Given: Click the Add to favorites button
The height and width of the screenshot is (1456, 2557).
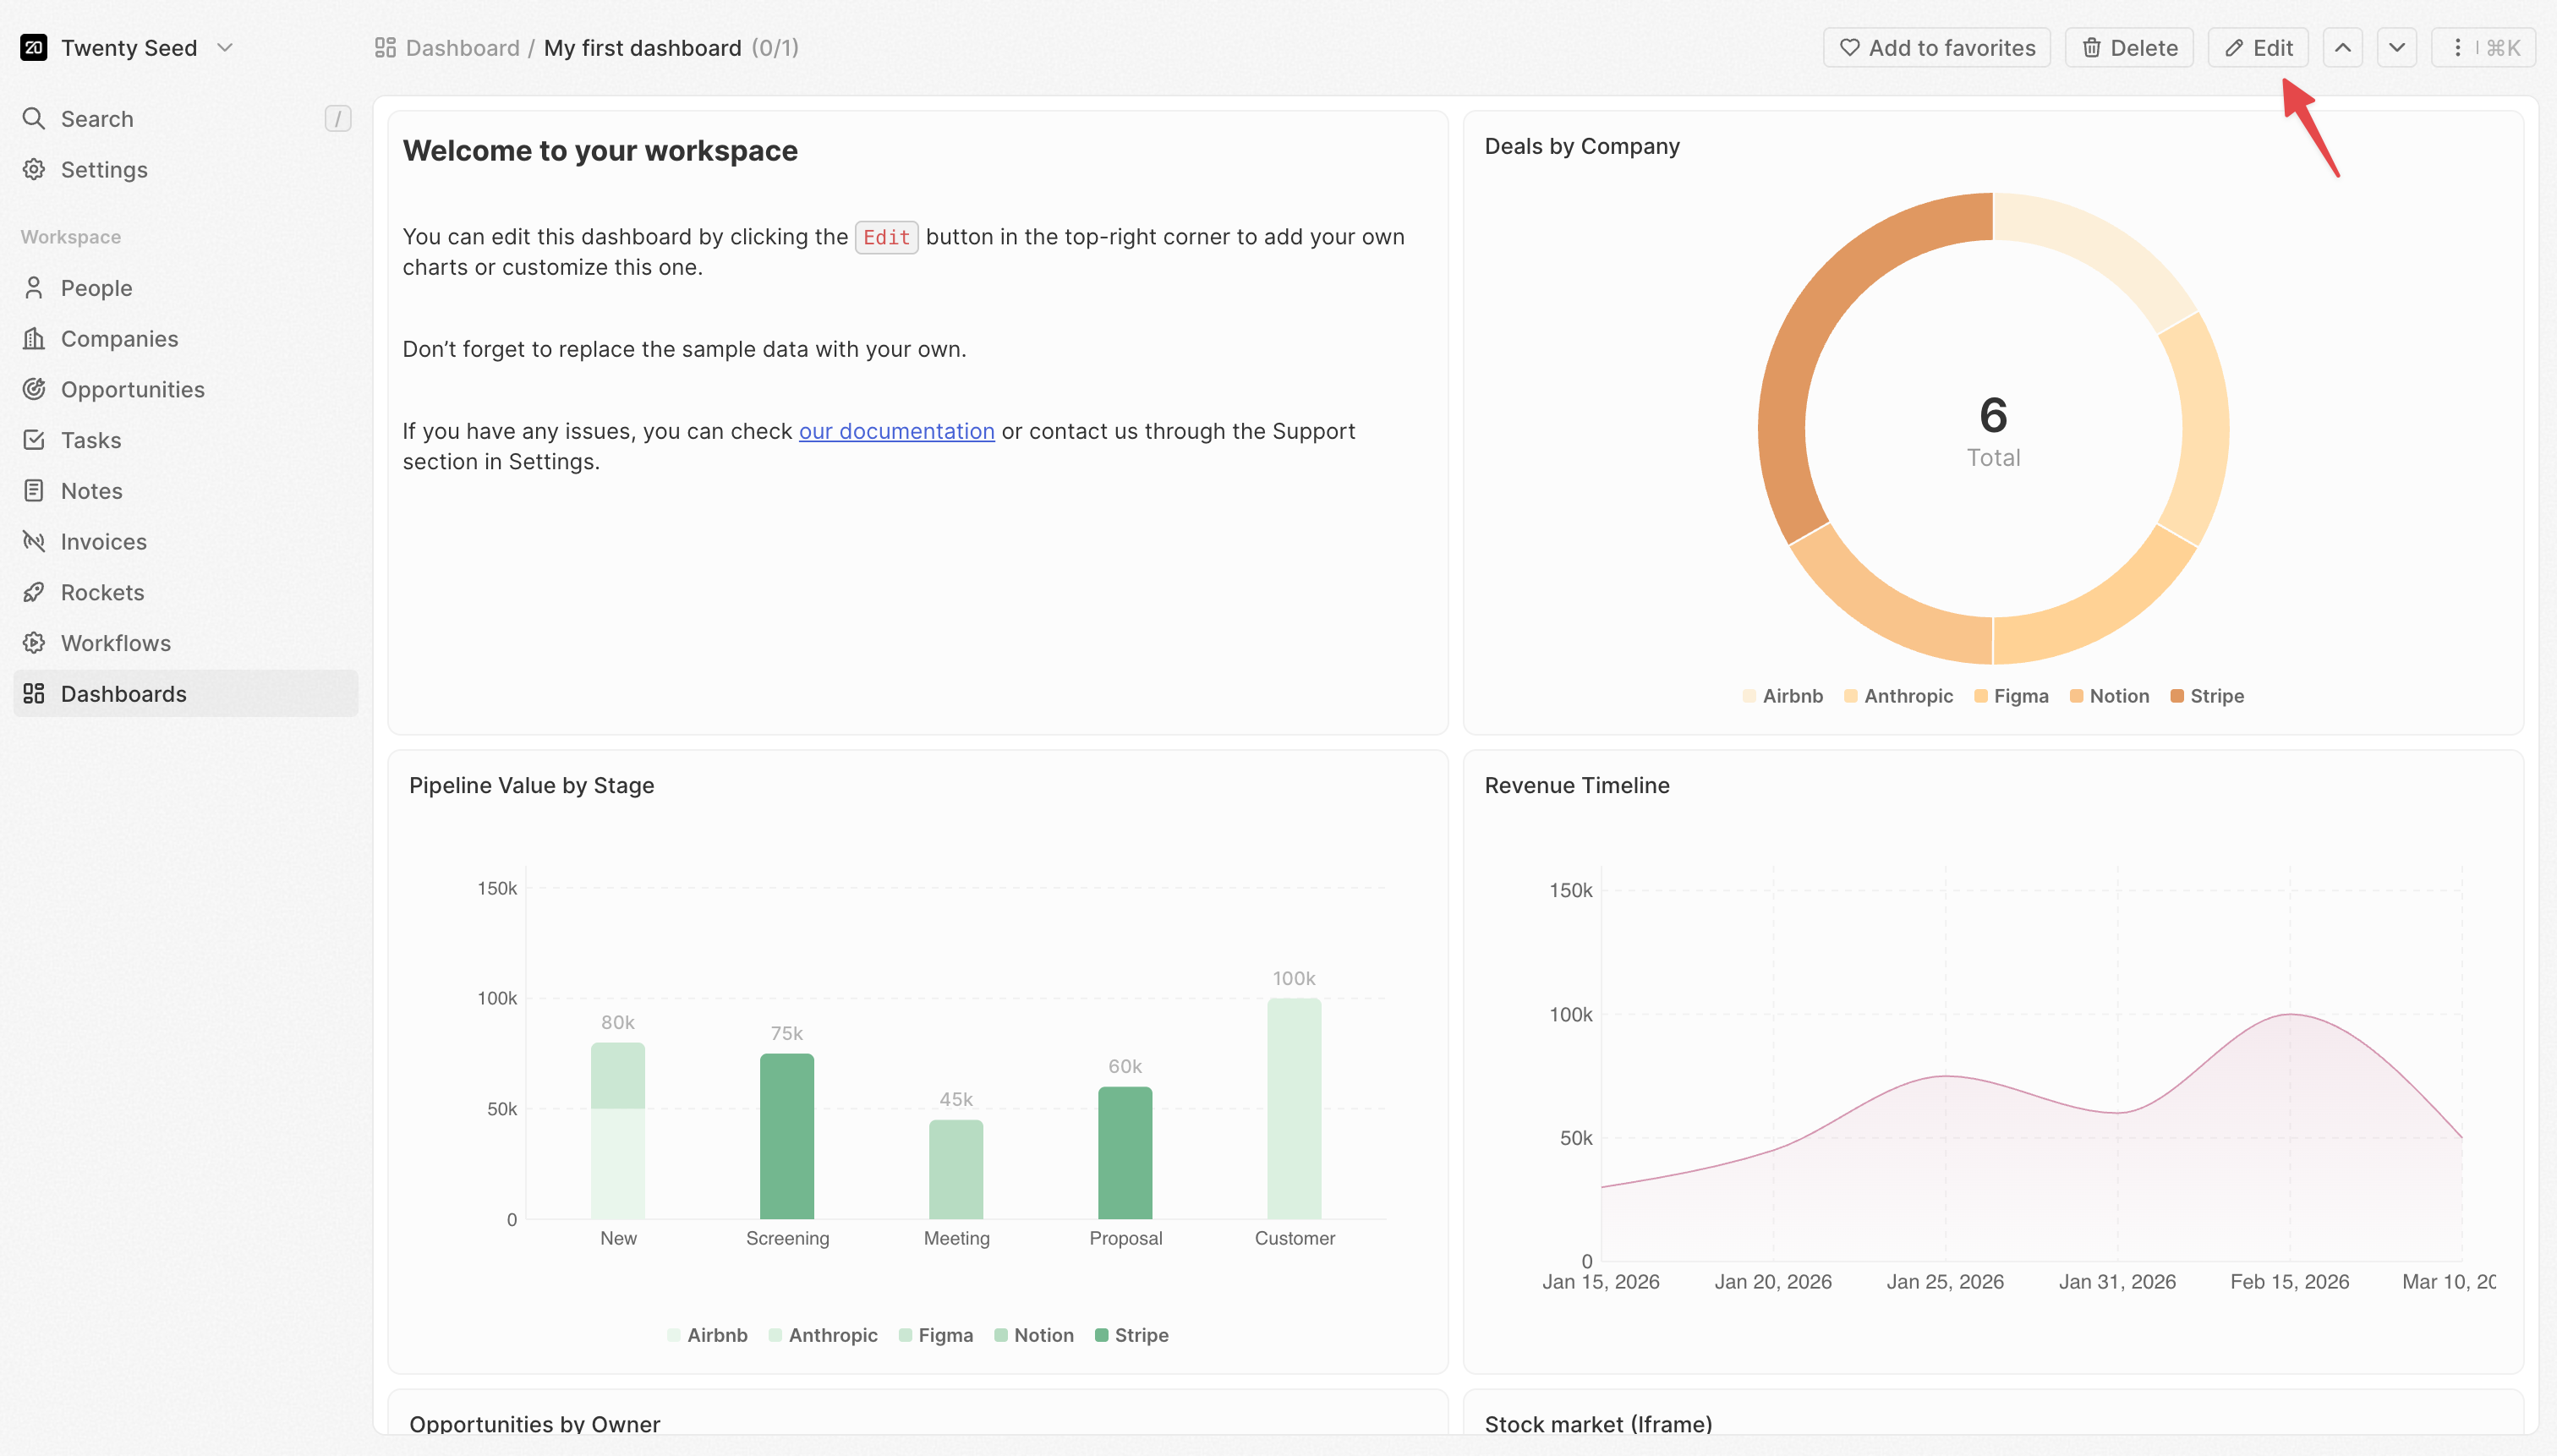Looking at the screenshot, I should point(1936,48).
